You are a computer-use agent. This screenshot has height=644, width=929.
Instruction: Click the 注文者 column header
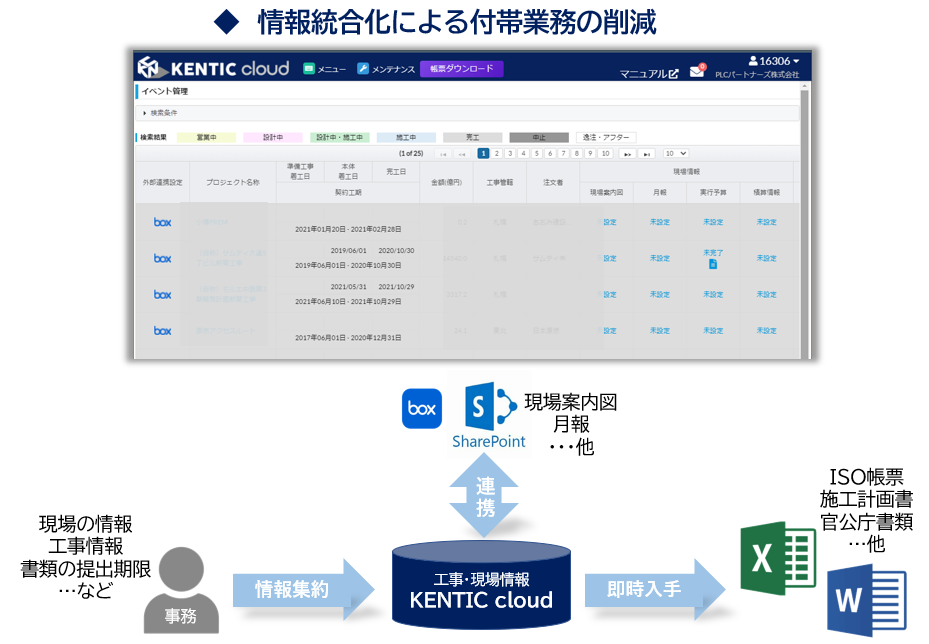coord(553,182)
